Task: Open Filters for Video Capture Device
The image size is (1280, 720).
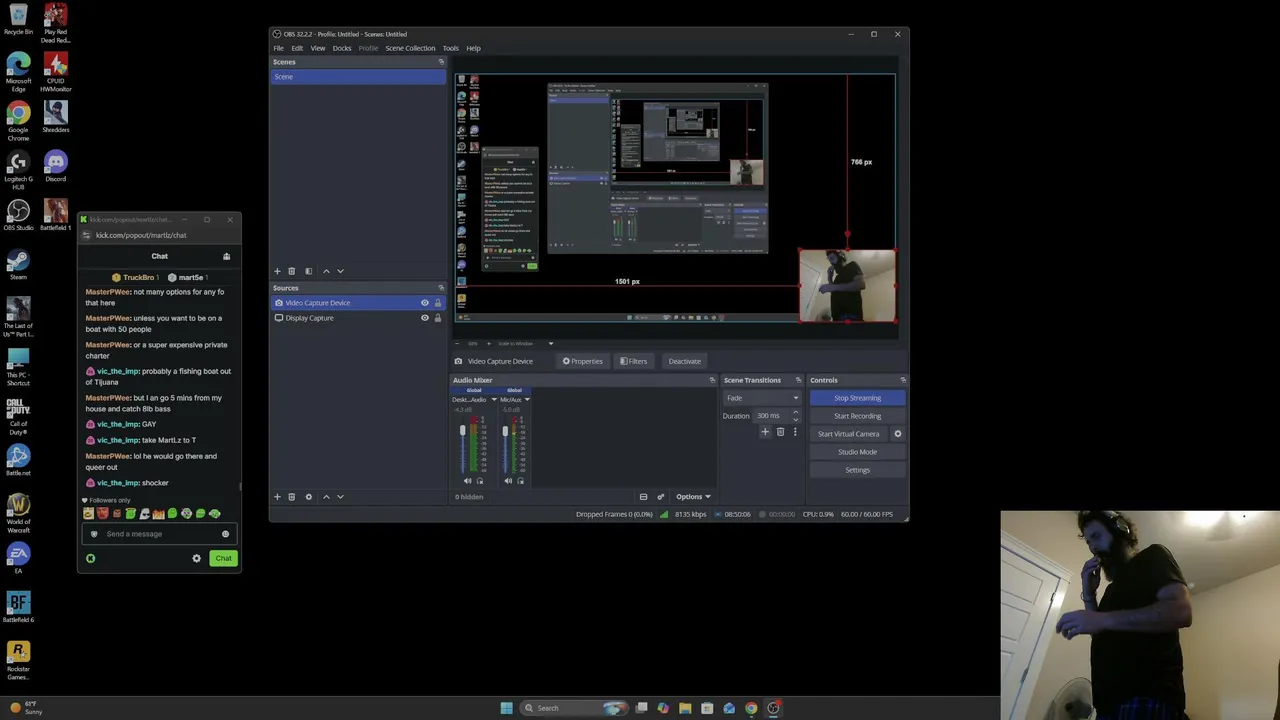Action: pyautogui.click(x=633, y=361)
